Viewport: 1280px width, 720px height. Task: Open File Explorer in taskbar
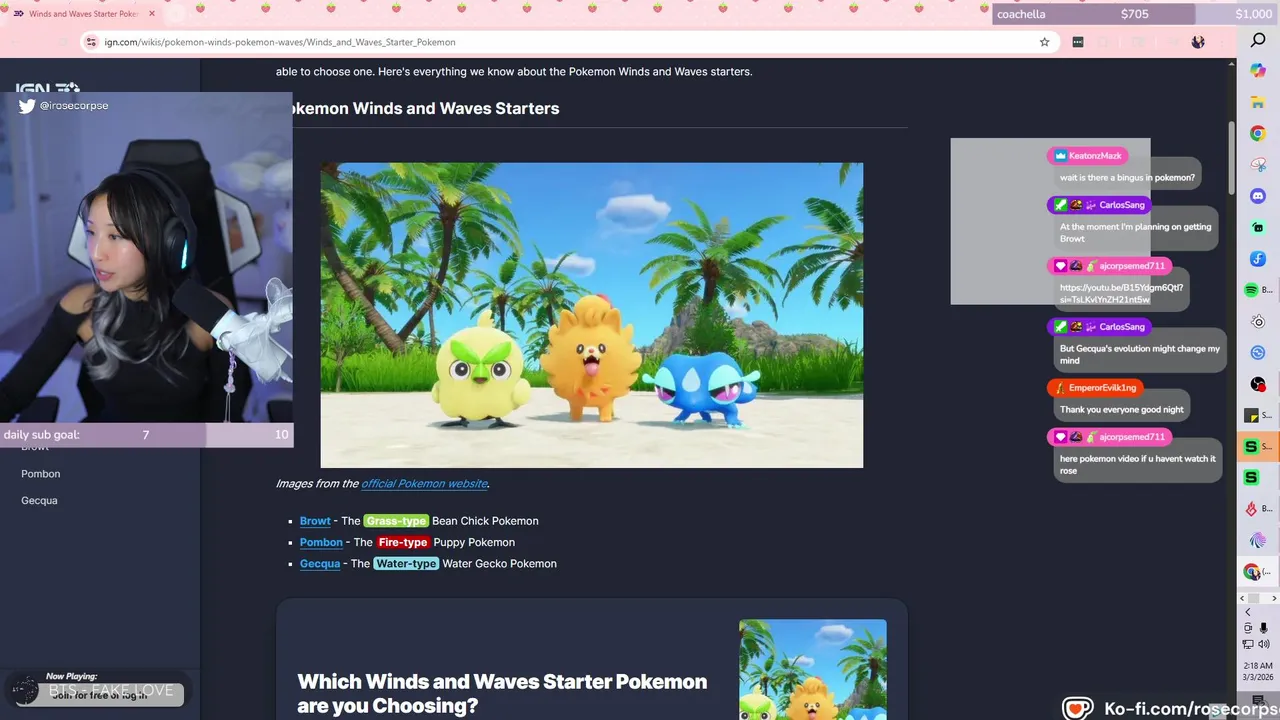tap(1258, 101)
